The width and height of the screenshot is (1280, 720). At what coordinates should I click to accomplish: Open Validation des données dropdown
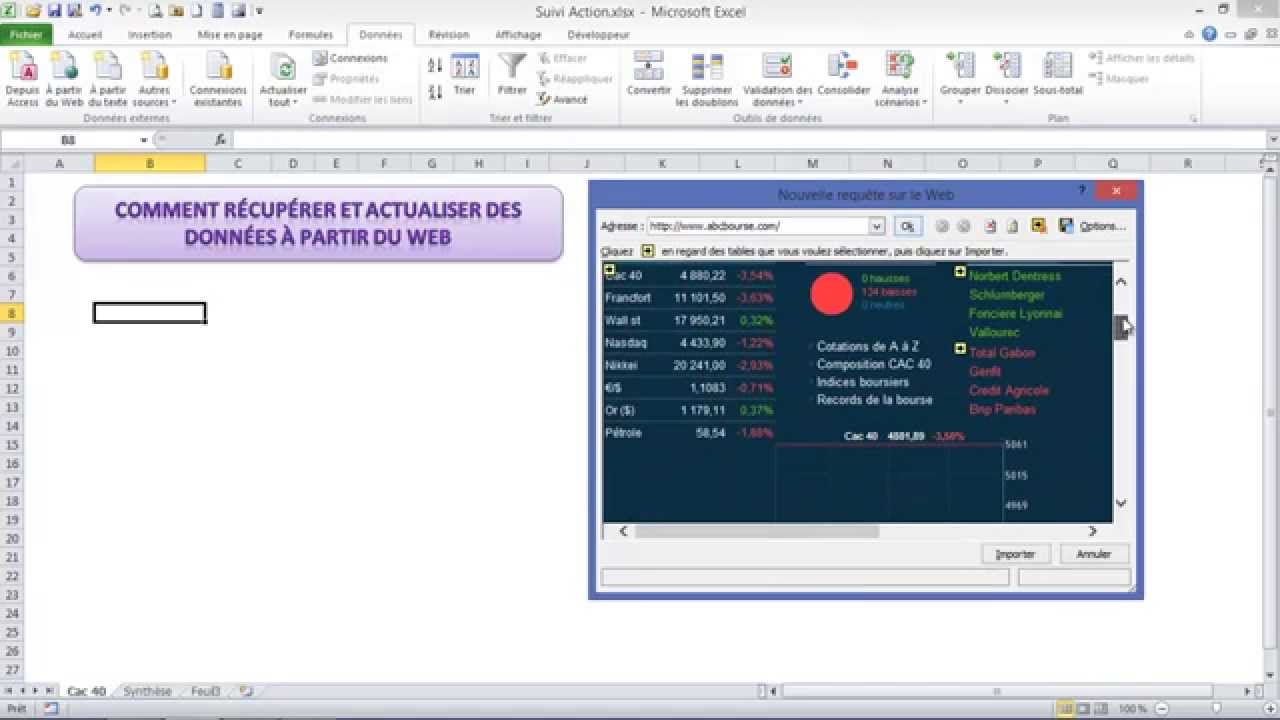coord(778,96)
